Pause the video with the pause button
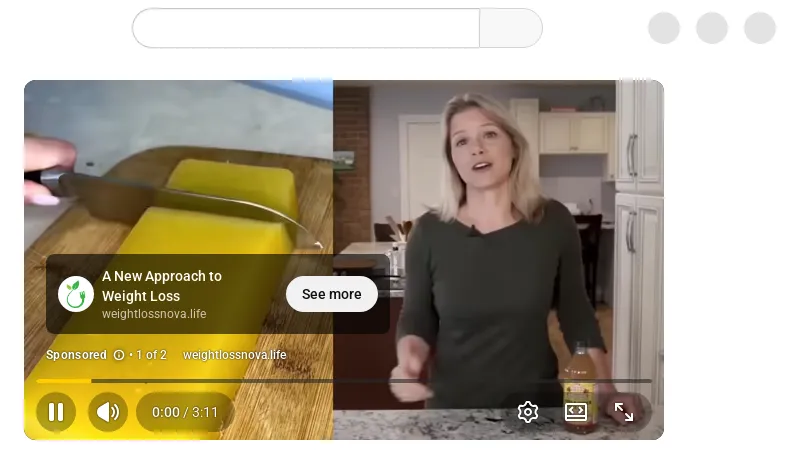 (56, 412)
